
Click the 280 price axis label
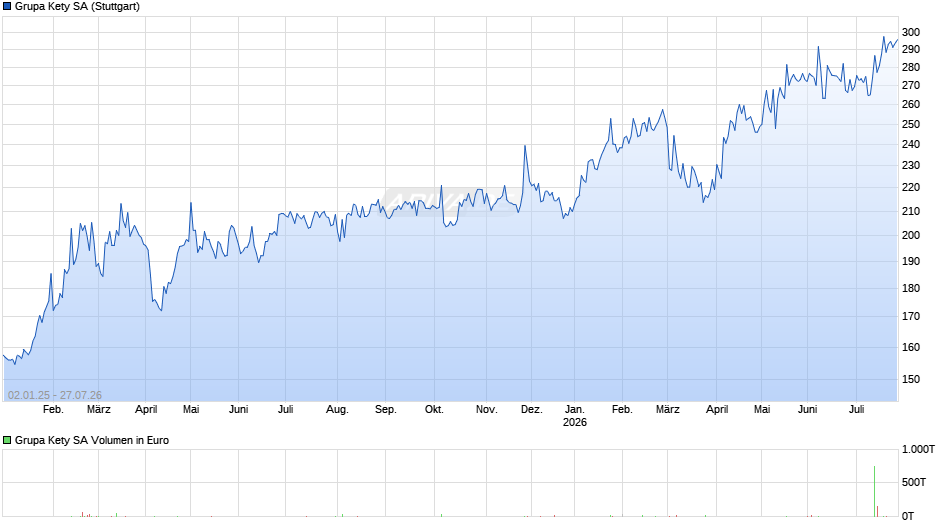point(911,68)
